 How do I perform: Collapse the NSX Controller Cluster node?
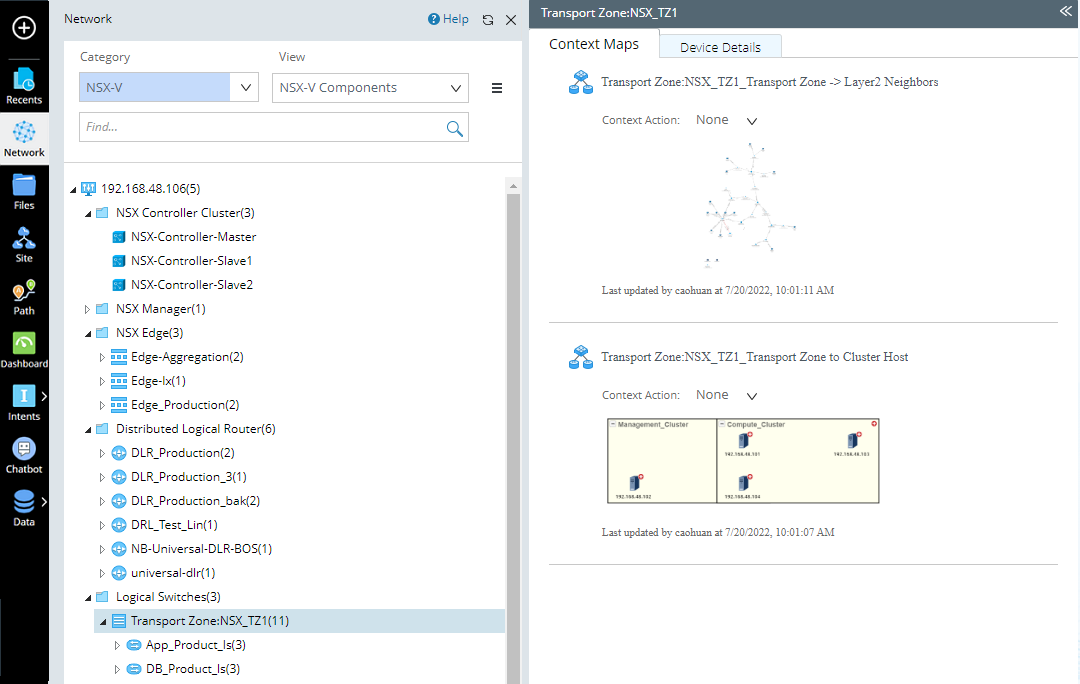point(87,212)
